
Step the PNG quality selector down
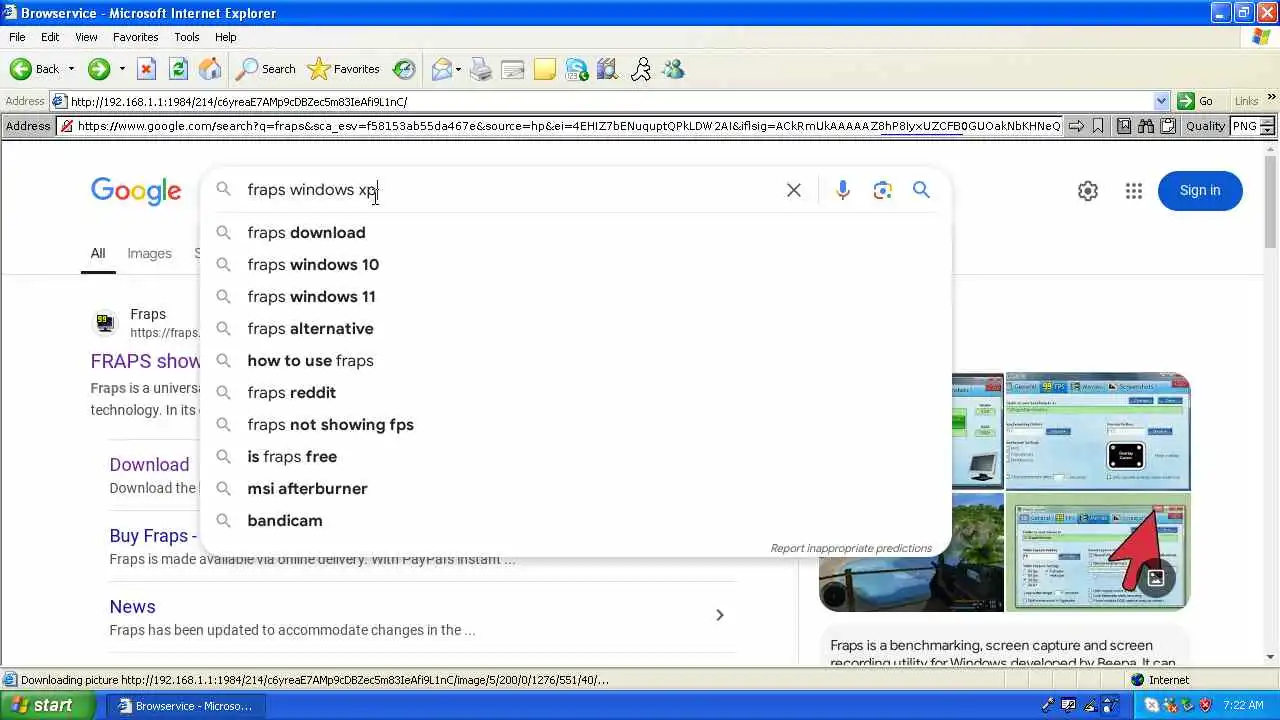tap(1267, 130)
